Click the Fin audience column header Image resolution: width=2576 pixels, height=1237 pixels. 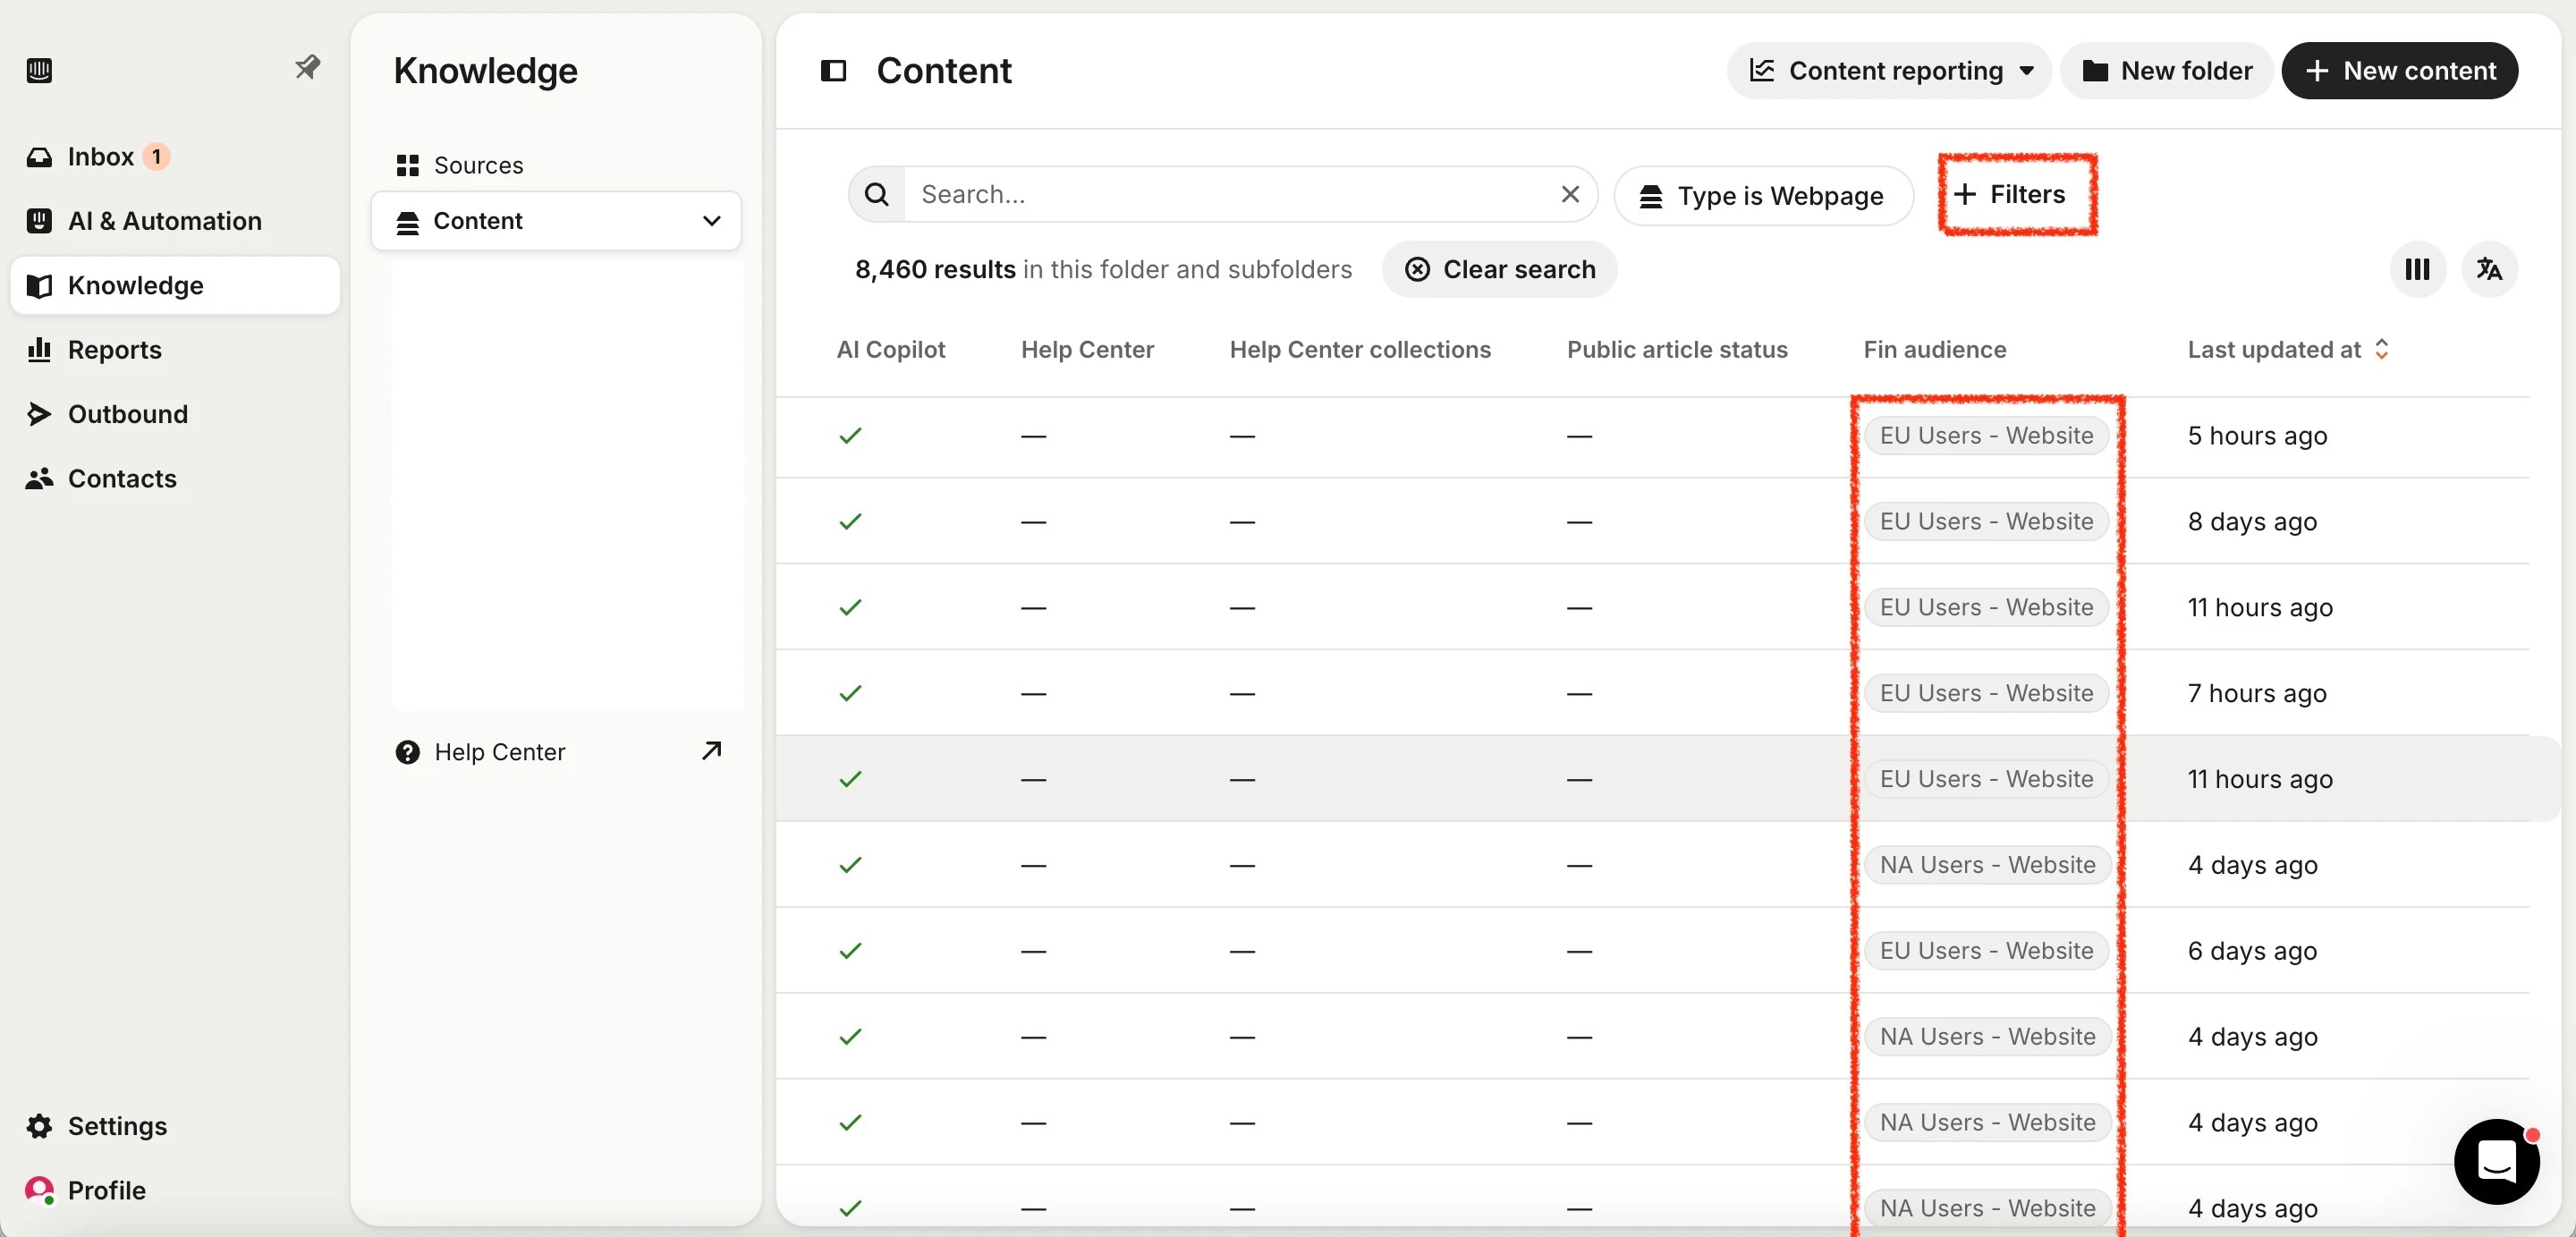pos(1934,350)
